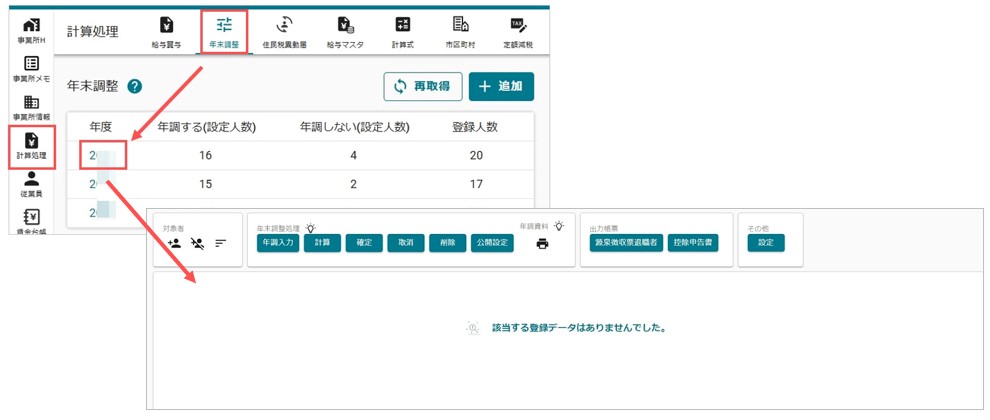Switch to the 市区町村 tab
This screenshot has height=420, width=990.
[x=461, y=32]
